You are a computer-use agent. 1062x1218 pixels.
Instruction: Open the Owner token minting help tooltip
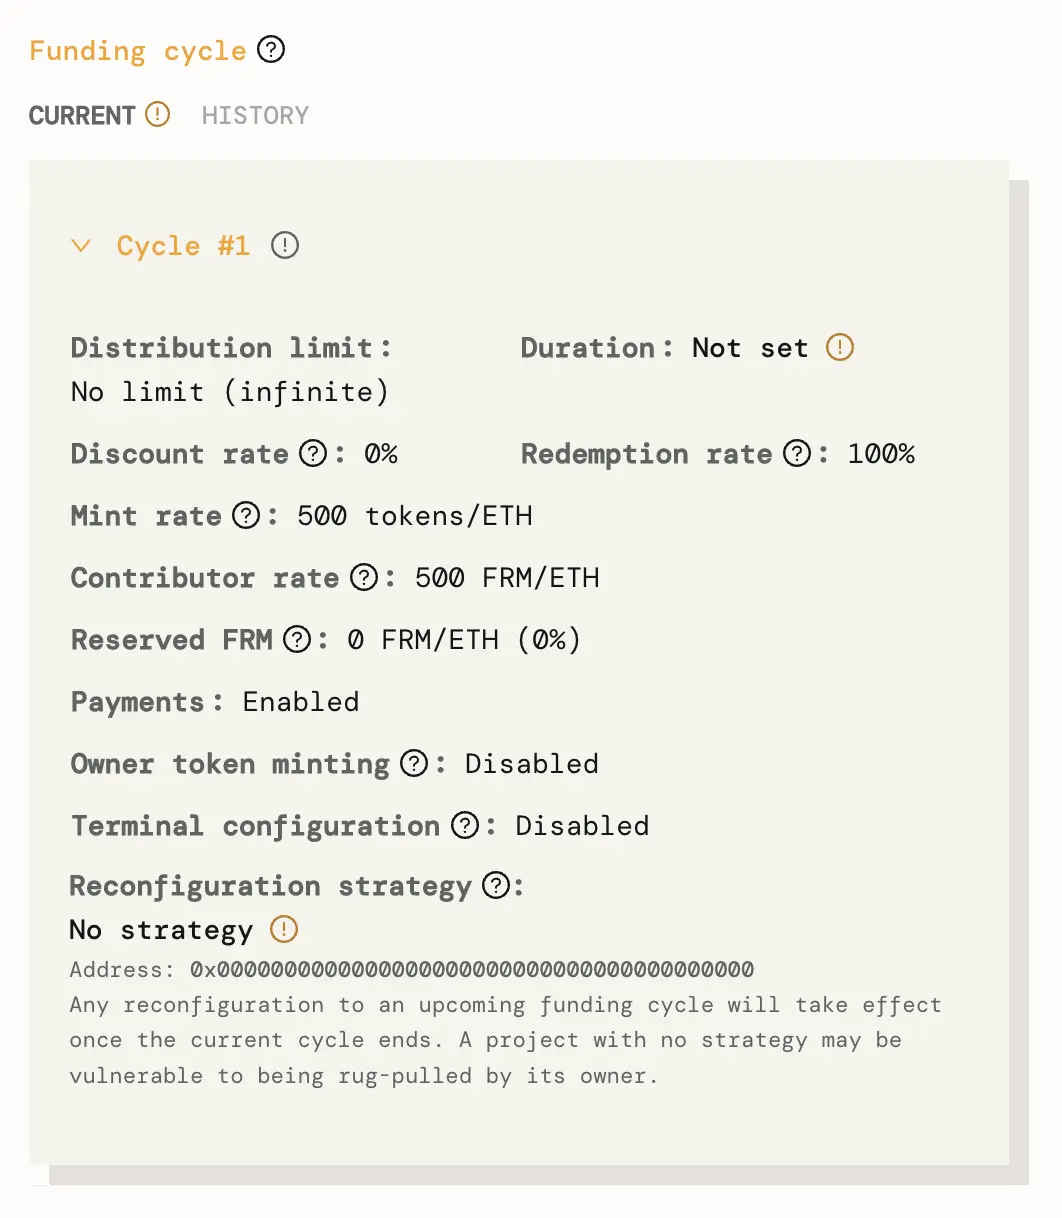[x=414, y=763]
